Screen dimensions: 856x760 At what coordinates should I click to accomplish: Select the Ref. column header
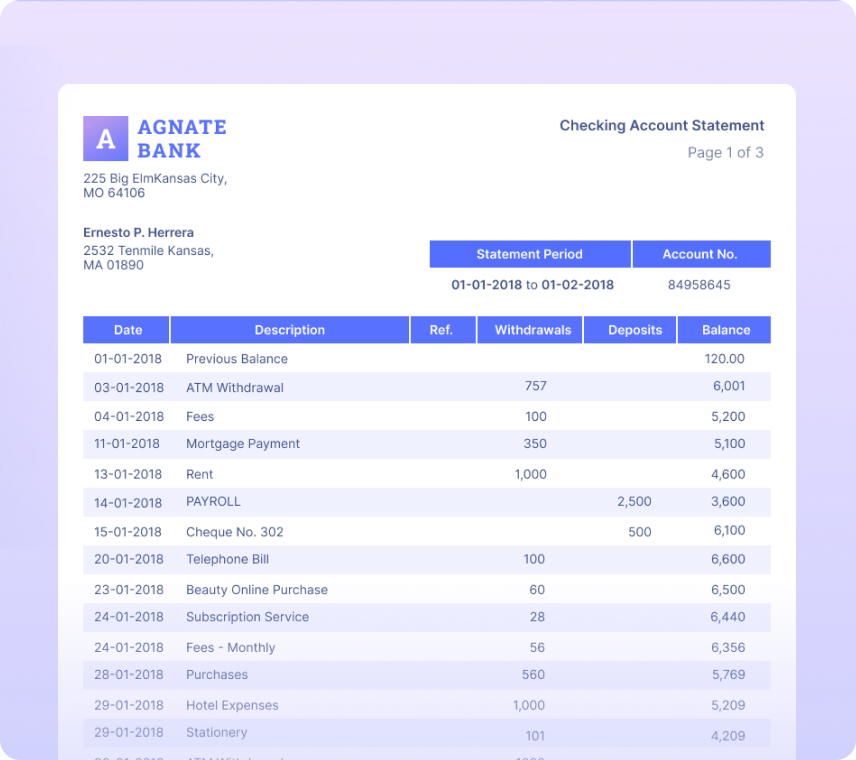point(442,330)
